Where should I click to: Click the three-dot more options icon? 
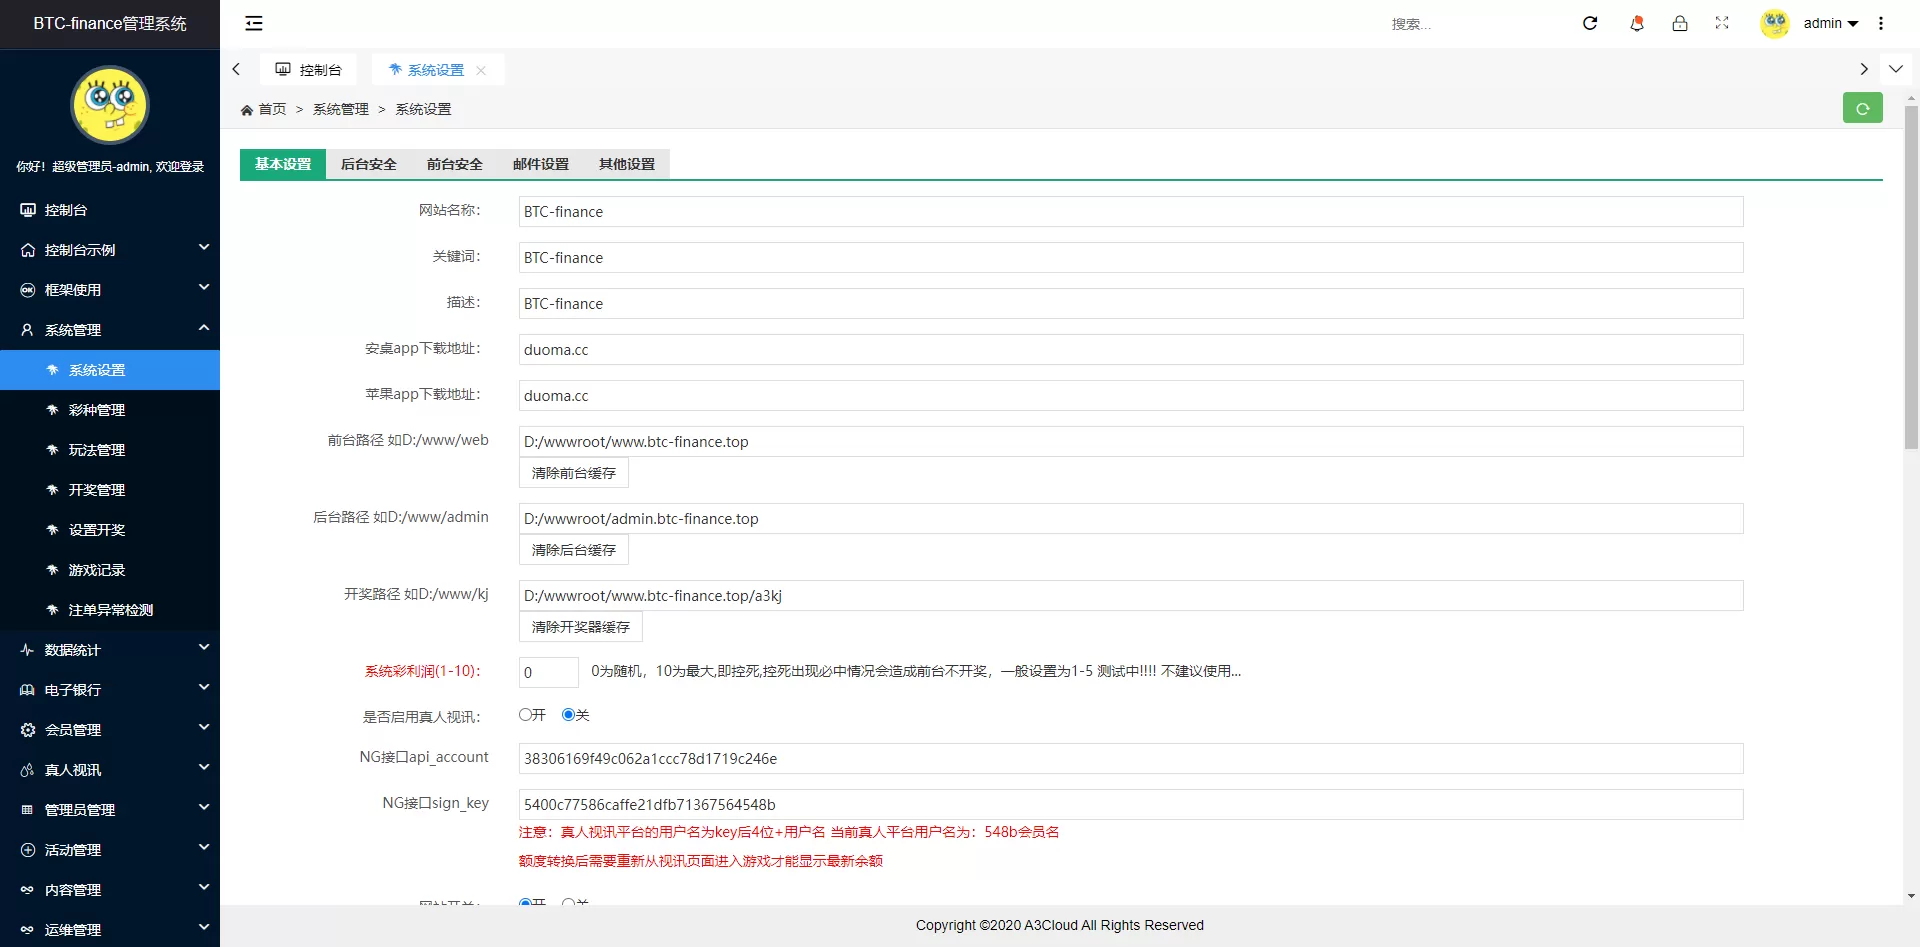(x=1881, y=23)
